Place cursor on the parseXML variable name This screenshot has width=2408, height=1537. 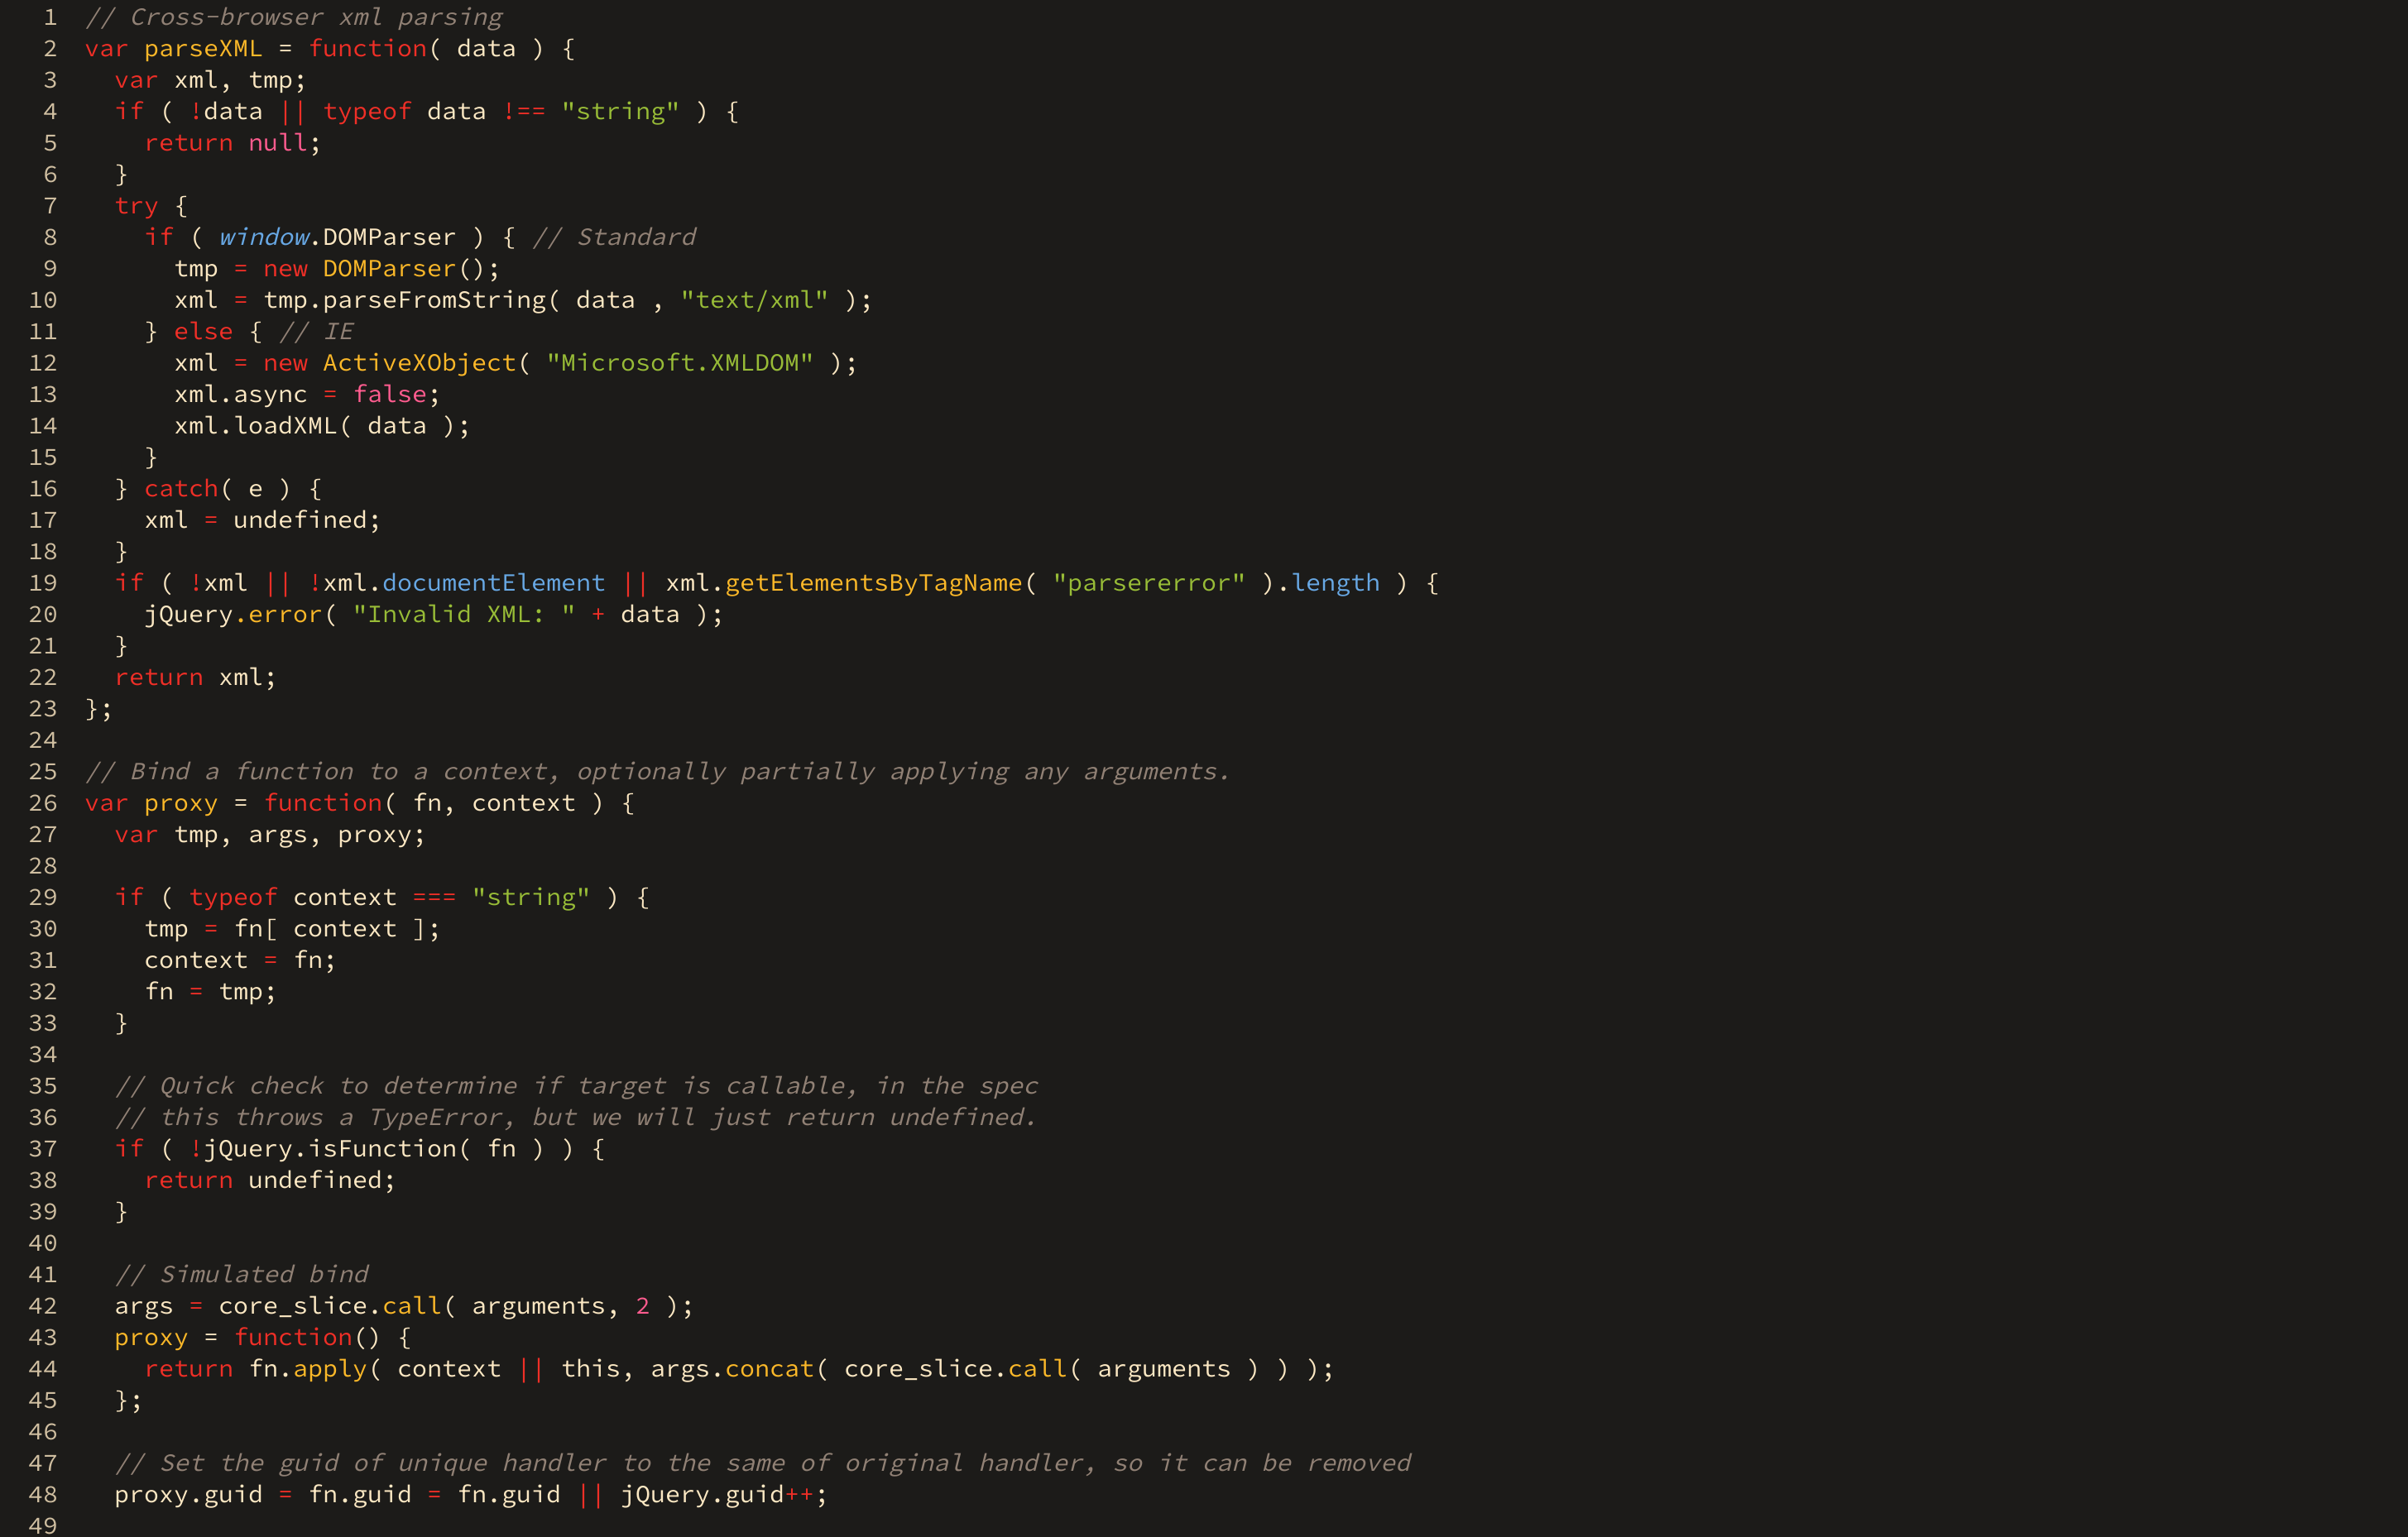pos(202,49)
